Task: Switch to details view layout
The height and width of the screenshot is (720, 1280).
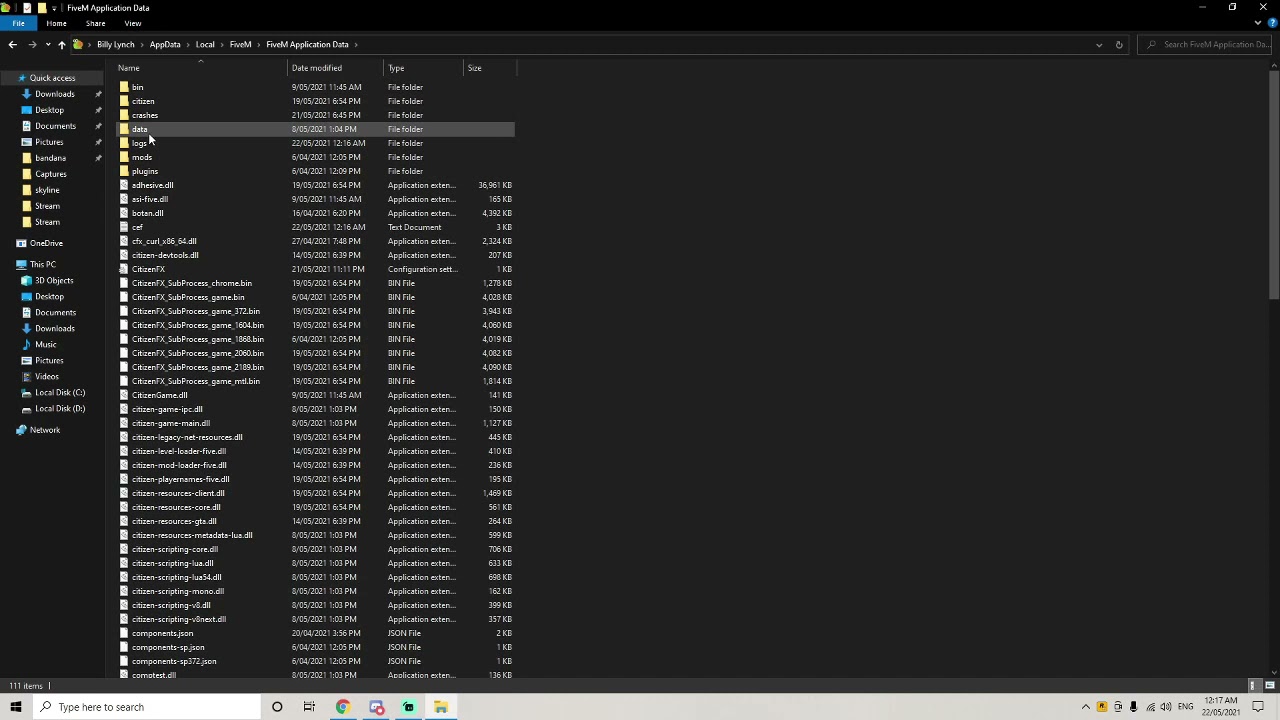Action: 1253,686
